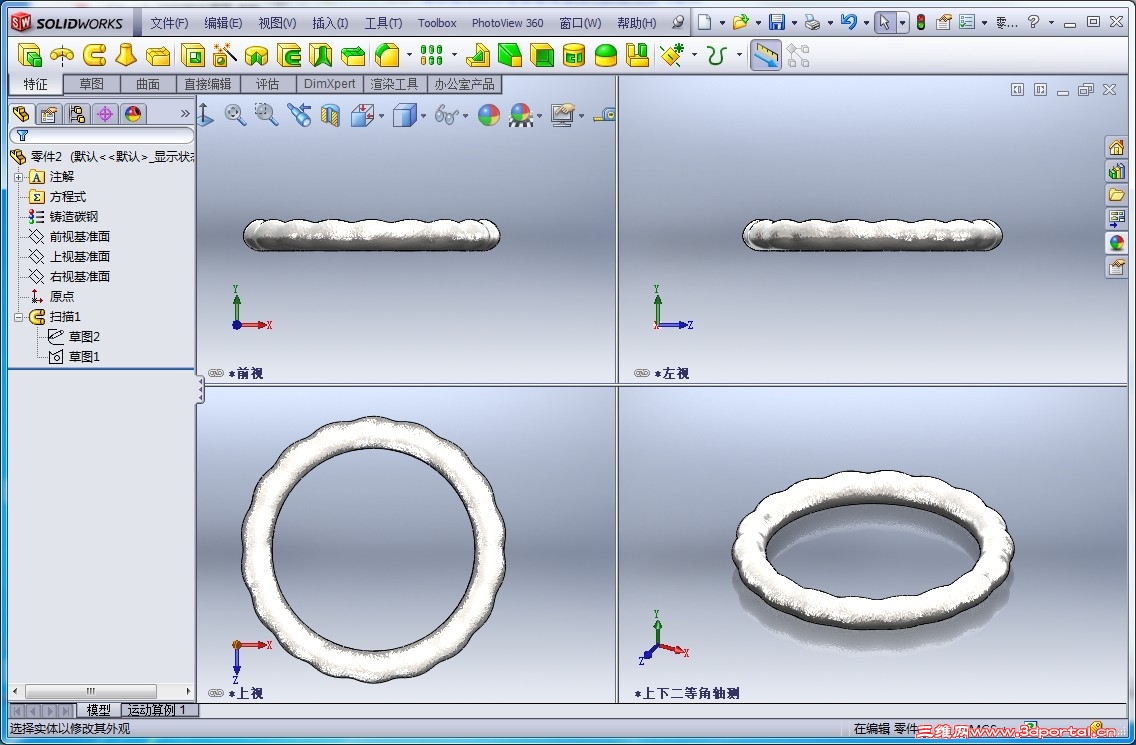Select the Shell feature icon

[x=542, y=55]
